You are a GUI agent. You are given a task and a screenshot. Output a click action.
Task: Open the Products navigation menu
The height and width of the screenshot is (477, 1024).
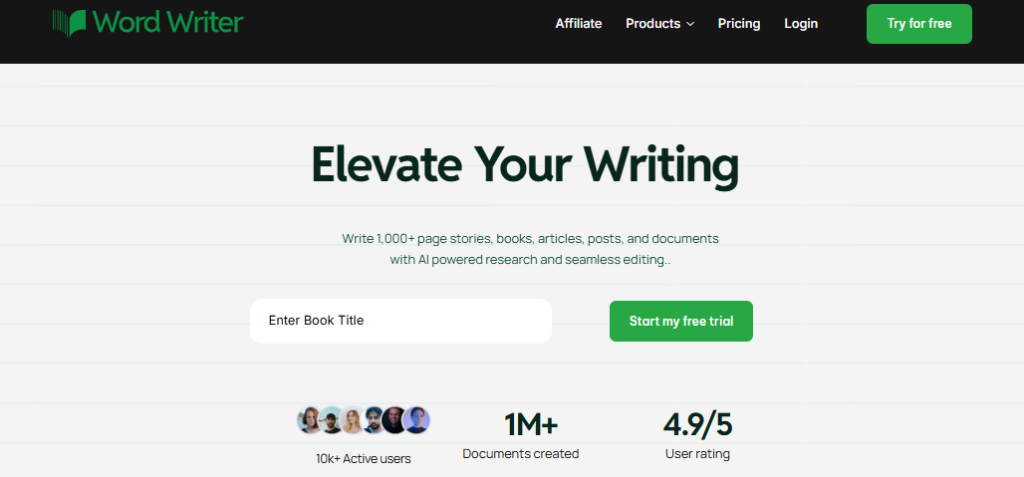click(x=652, y=23)
